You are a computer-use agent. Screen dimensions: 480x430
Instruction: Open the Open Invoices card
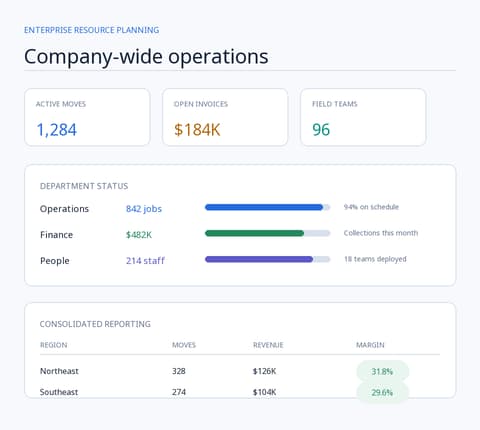[x=225, y=117]
